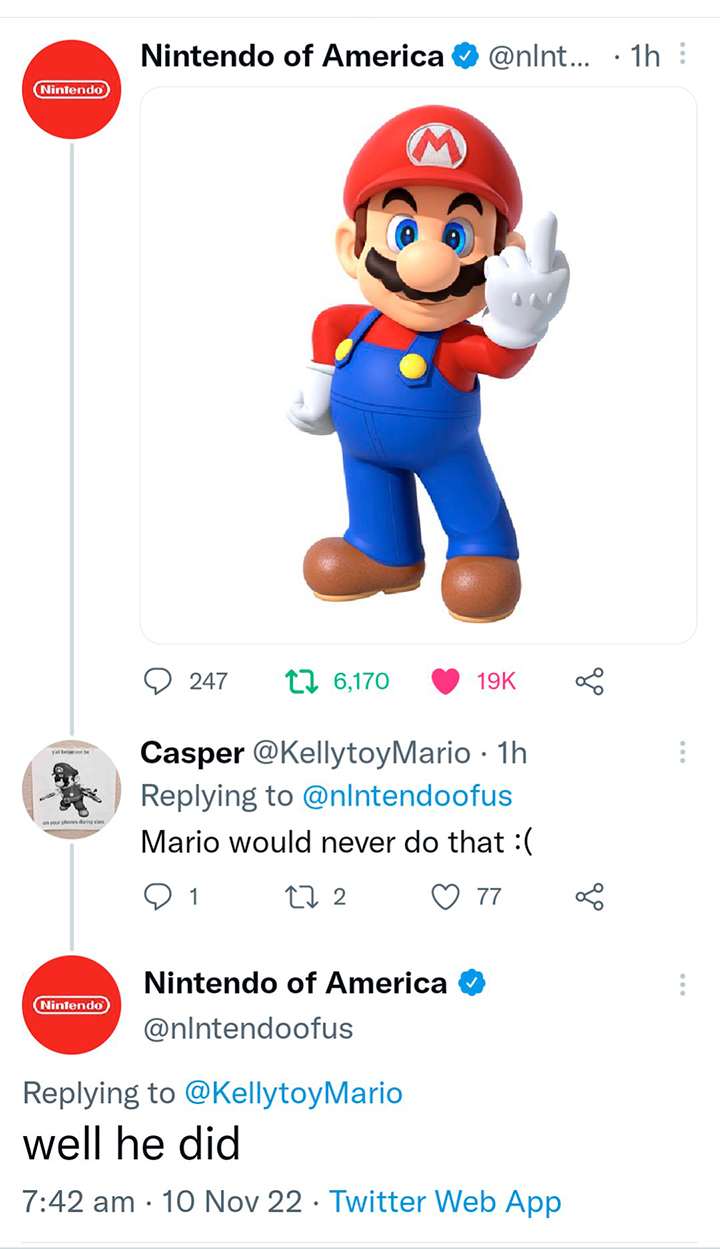Click the @KellytoyMario mention link
The width and height of the screenshot is (720, 1249).
293,1093
